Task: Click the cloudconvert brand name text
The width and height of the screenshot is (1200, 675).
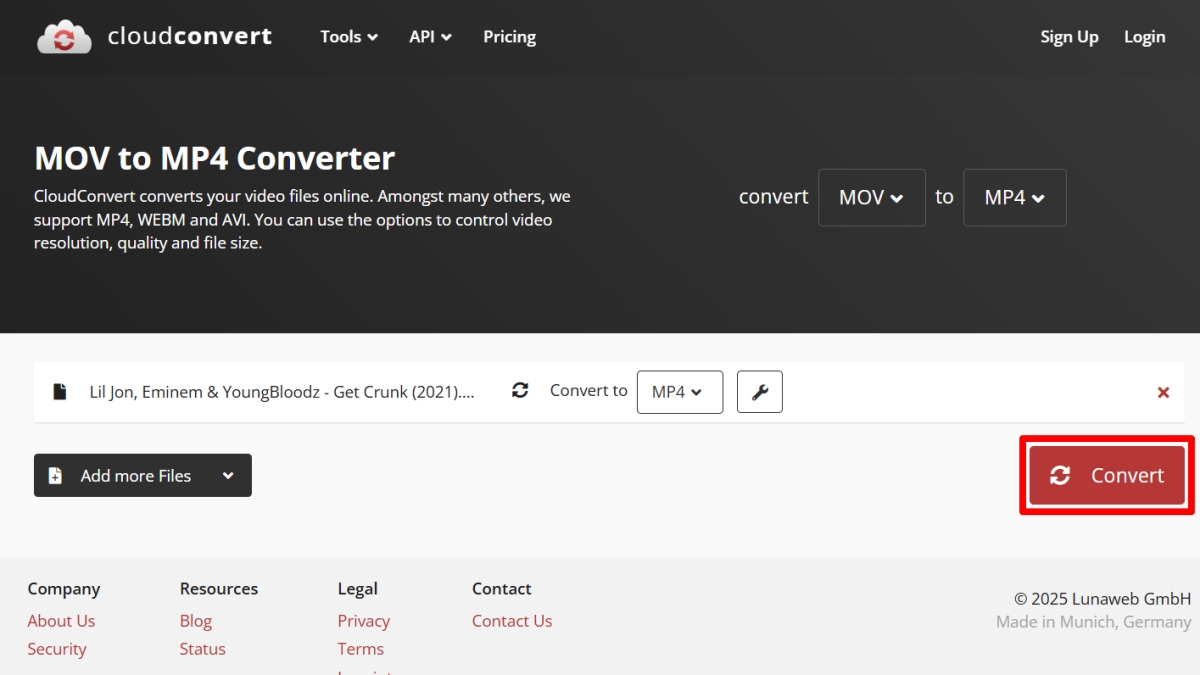Action: [x=190, y=37]
